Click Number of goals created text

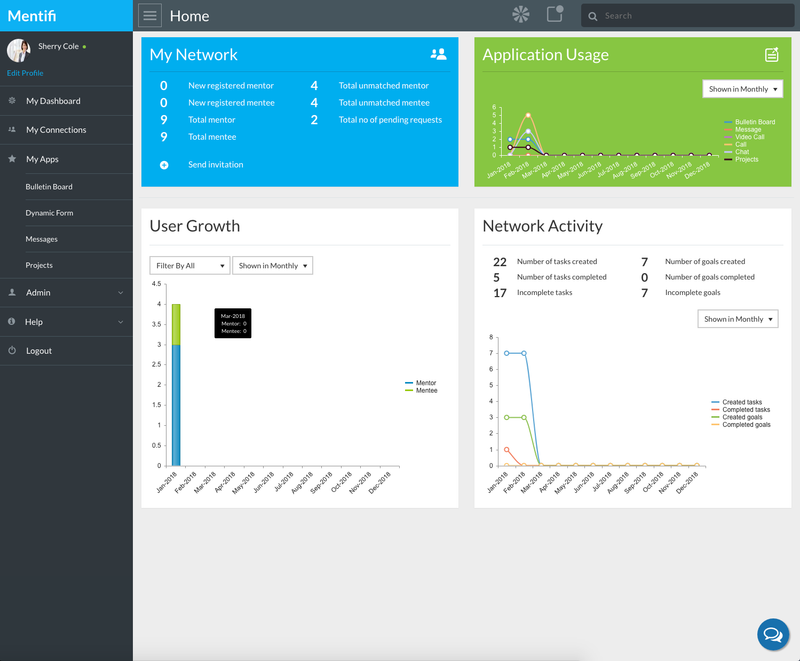coord(705,261)
